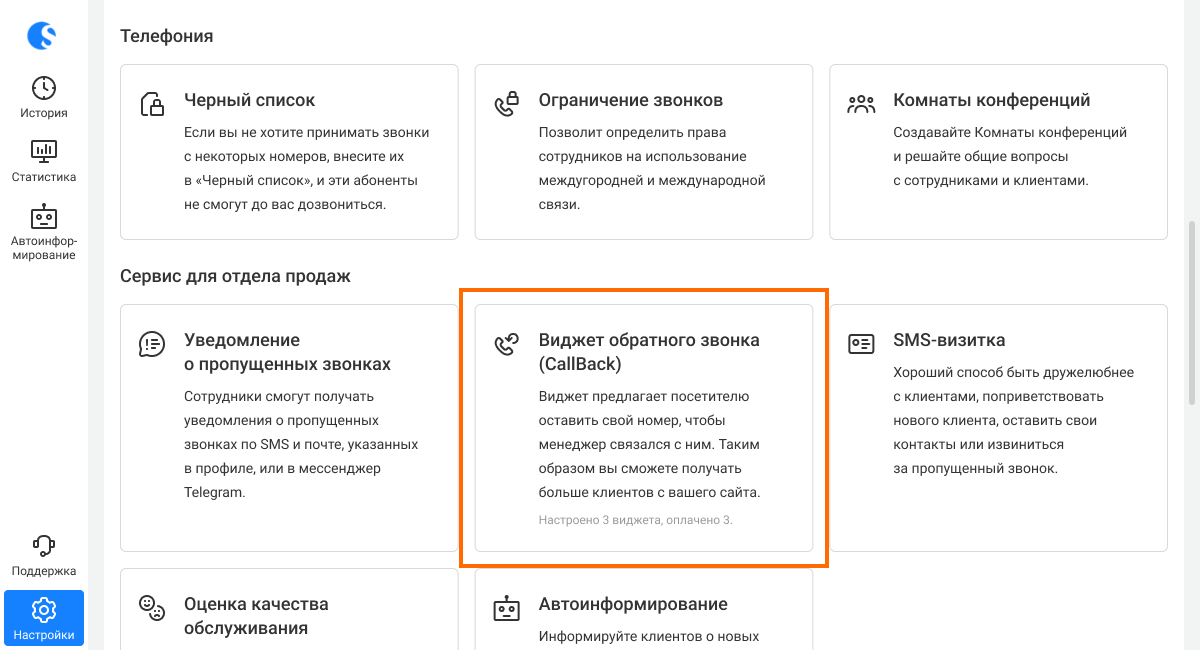Open the SMS-визитка card heading

[949, 340]
